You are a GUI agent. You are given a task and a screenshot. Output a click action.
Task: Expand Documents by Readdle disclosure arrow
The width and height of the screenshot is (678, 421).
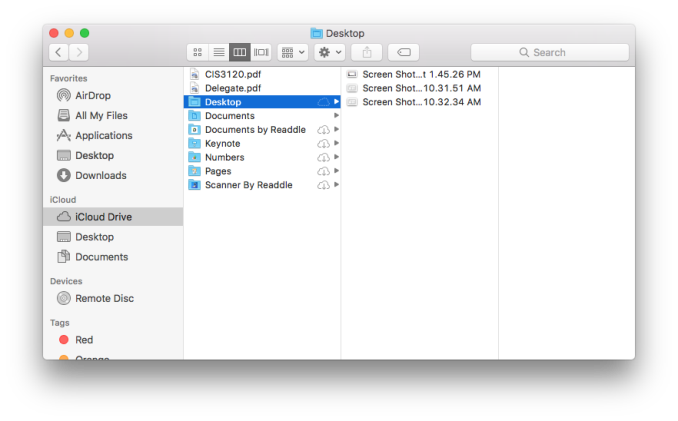(x=336, y=129)
